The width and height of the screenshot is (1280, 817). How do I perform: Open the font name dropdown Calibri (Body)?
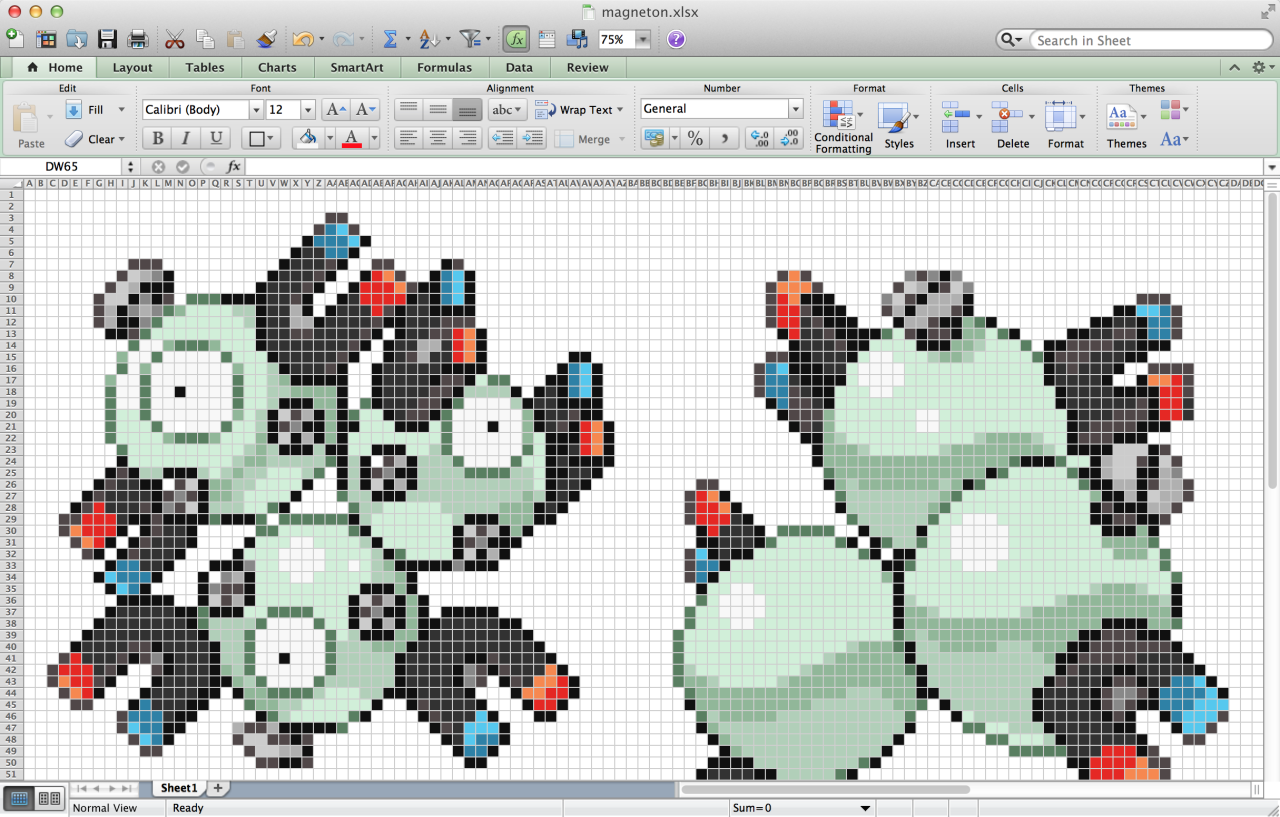point(256,110)
